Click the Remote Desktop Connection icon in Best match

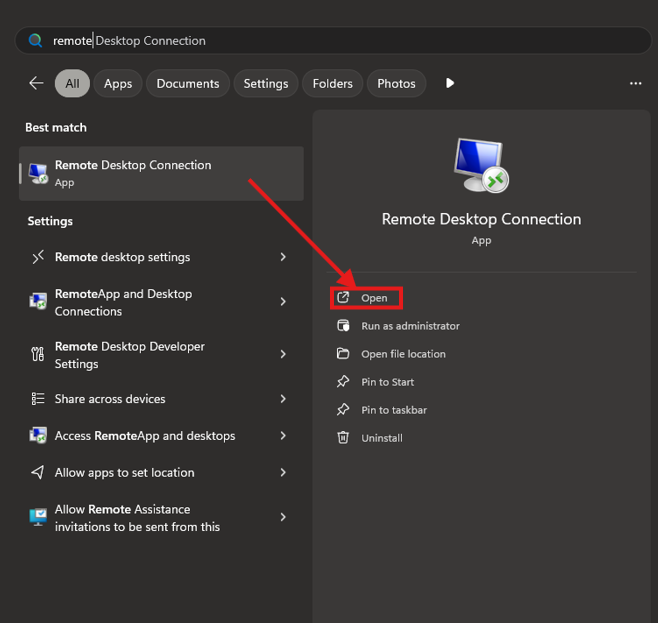(x=38, y=173)
